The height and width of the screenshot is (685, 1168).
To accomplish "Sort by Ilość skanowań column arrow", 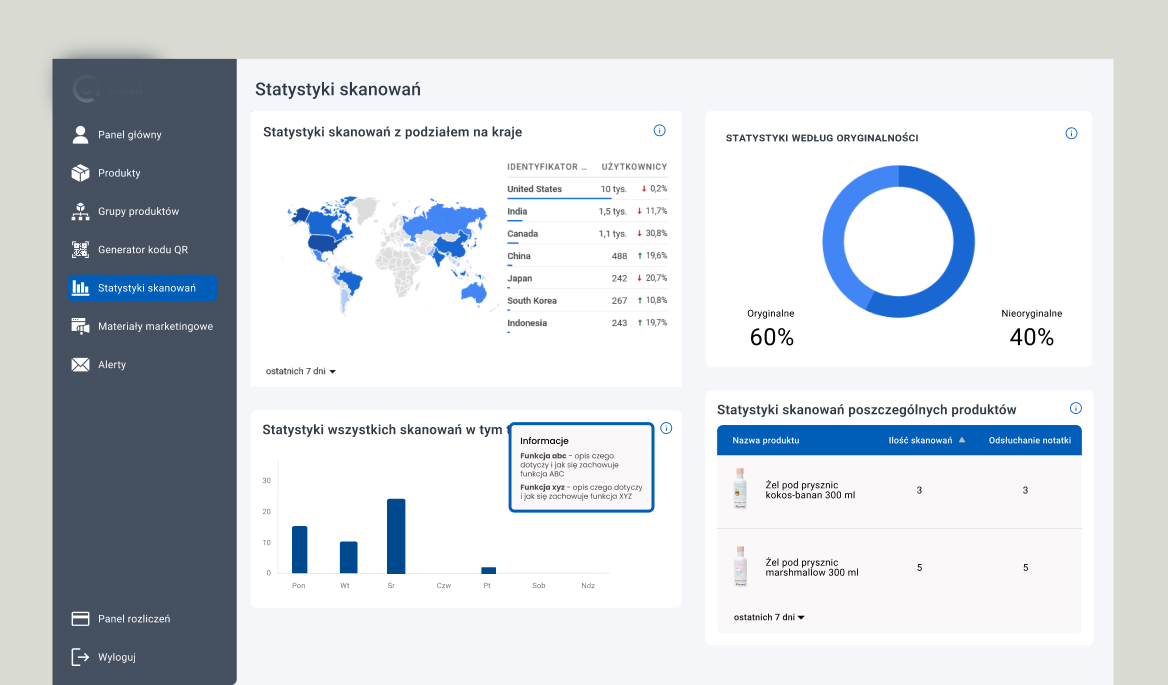I will [962, 440].
